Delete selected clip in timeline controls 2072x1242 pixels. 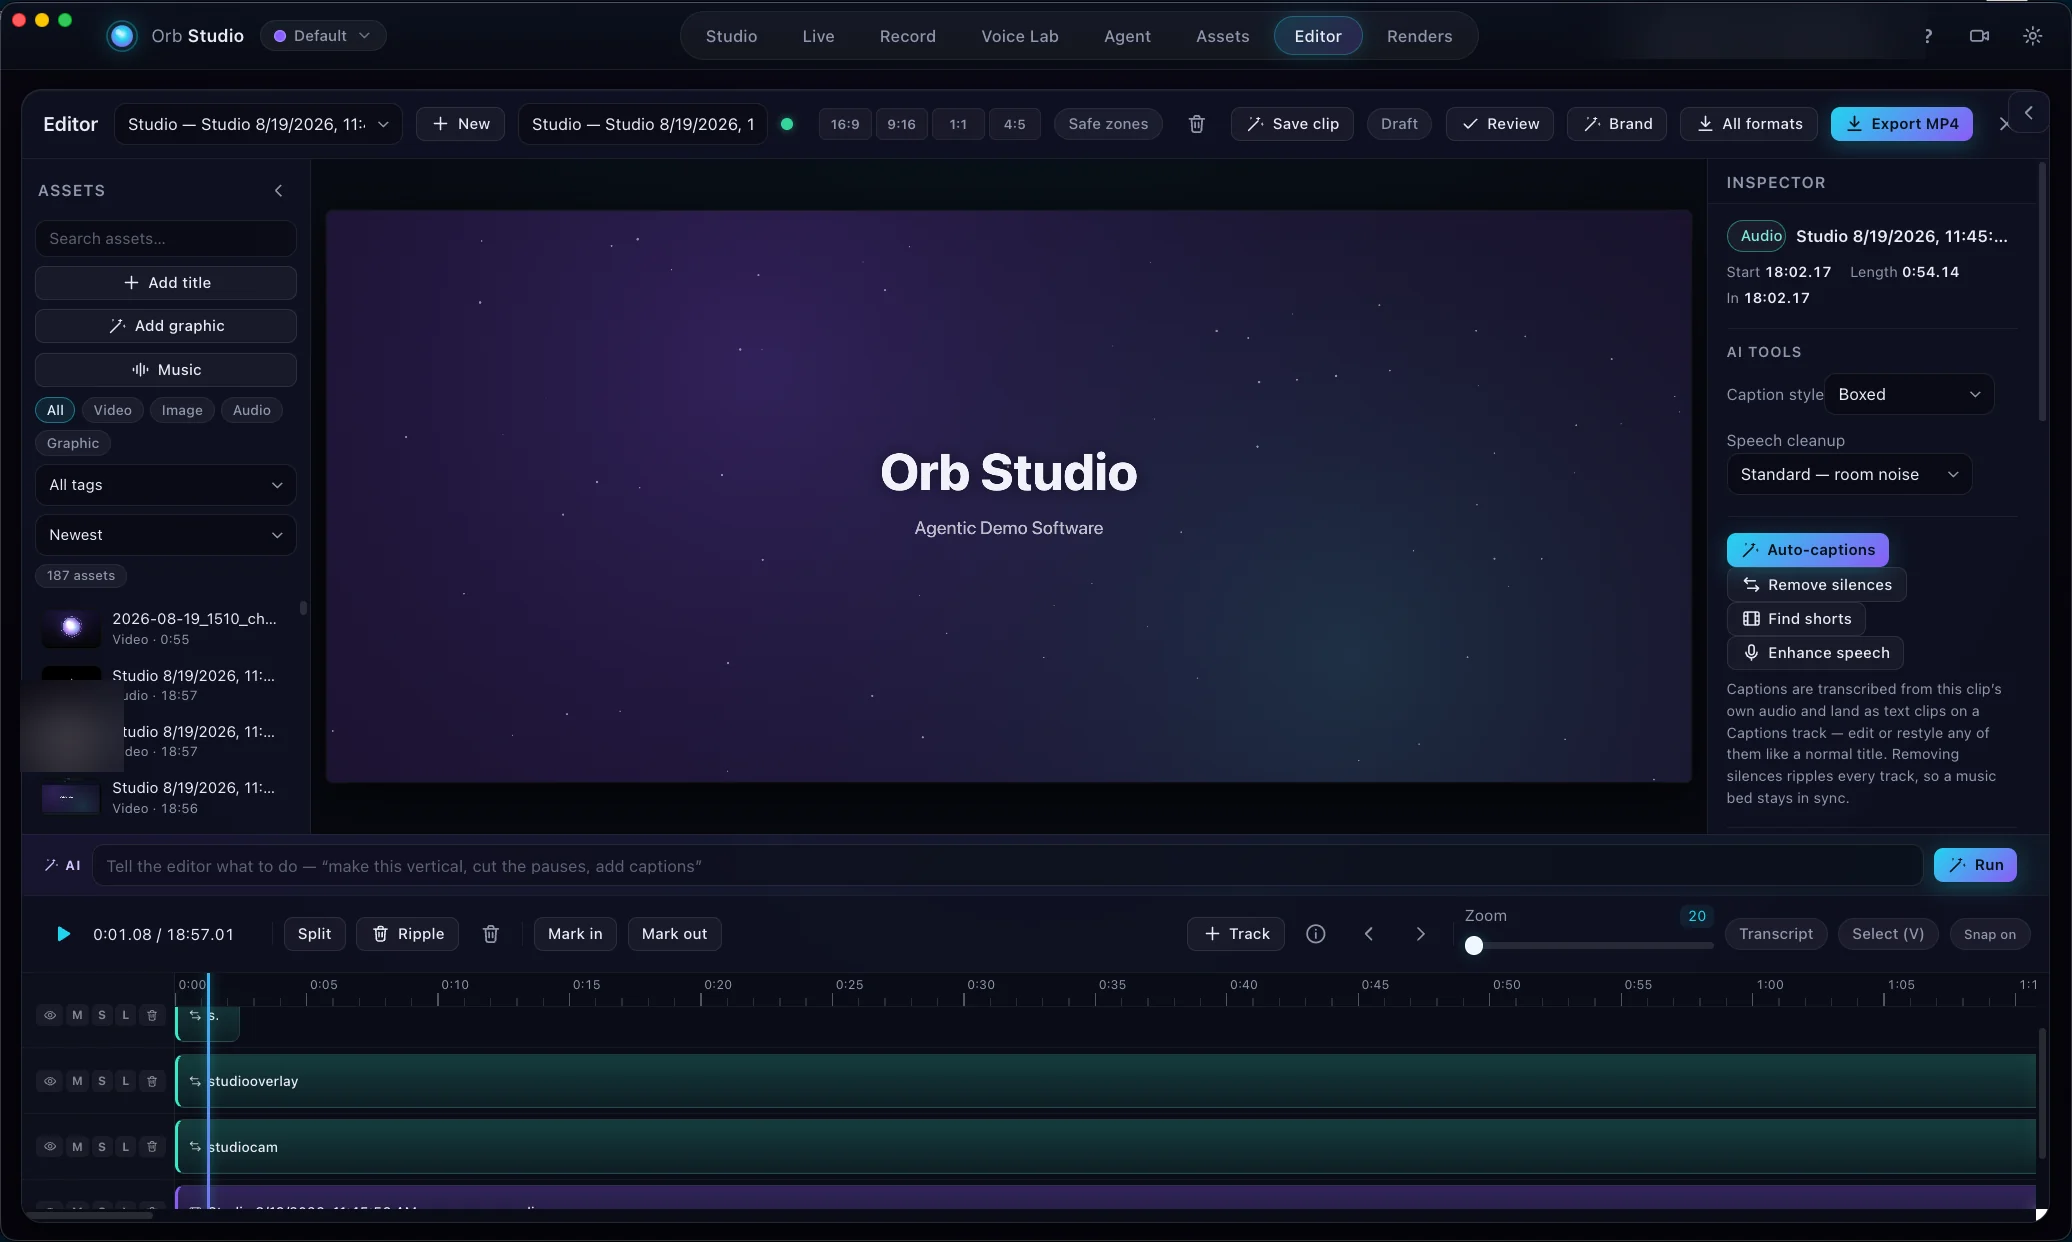tap(490, 934)
